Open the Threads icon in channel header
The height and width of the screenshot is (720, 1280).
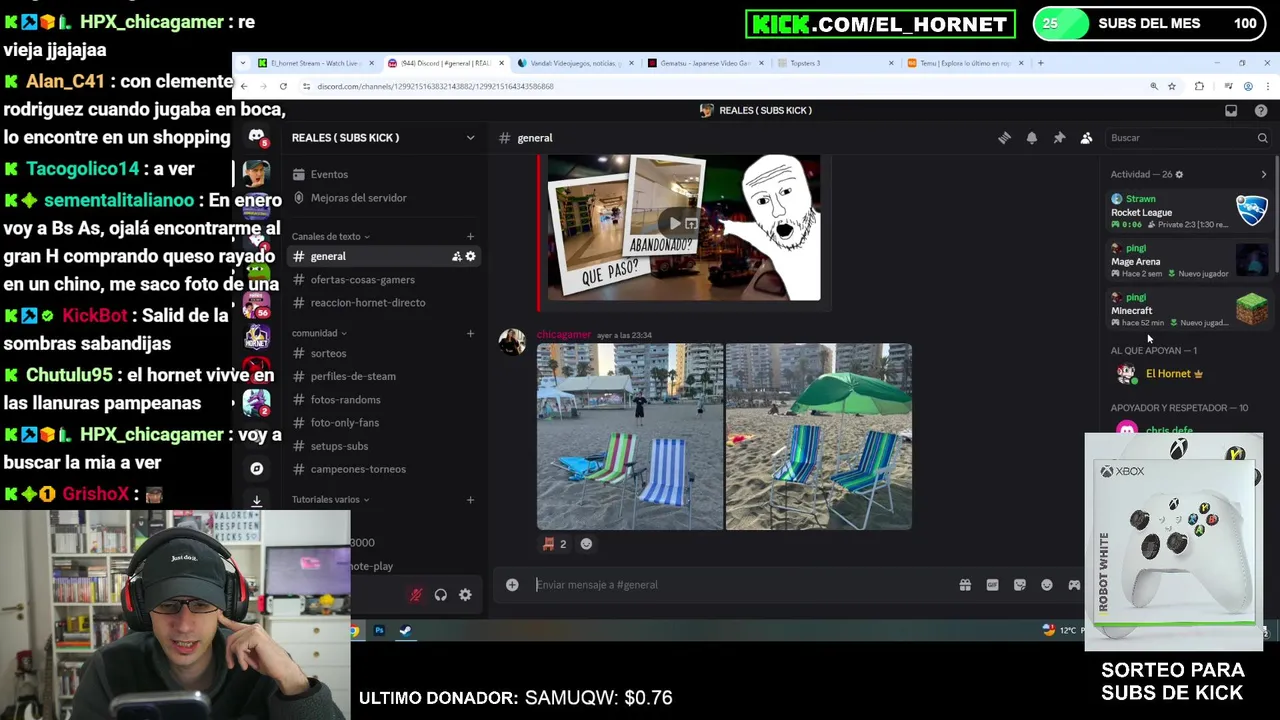pyautogui.click(x=1004, y=138)
